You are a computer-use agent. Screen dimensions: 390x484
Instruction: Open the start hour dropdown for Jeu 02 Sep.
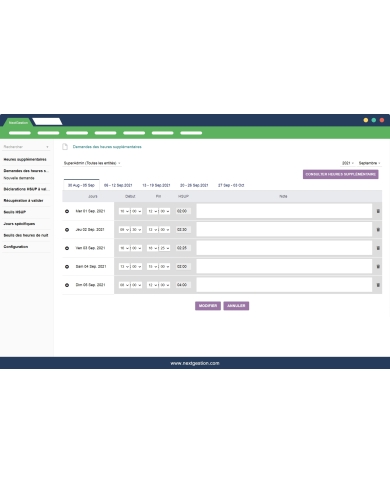pyautogui.click(x=124, y=230)
